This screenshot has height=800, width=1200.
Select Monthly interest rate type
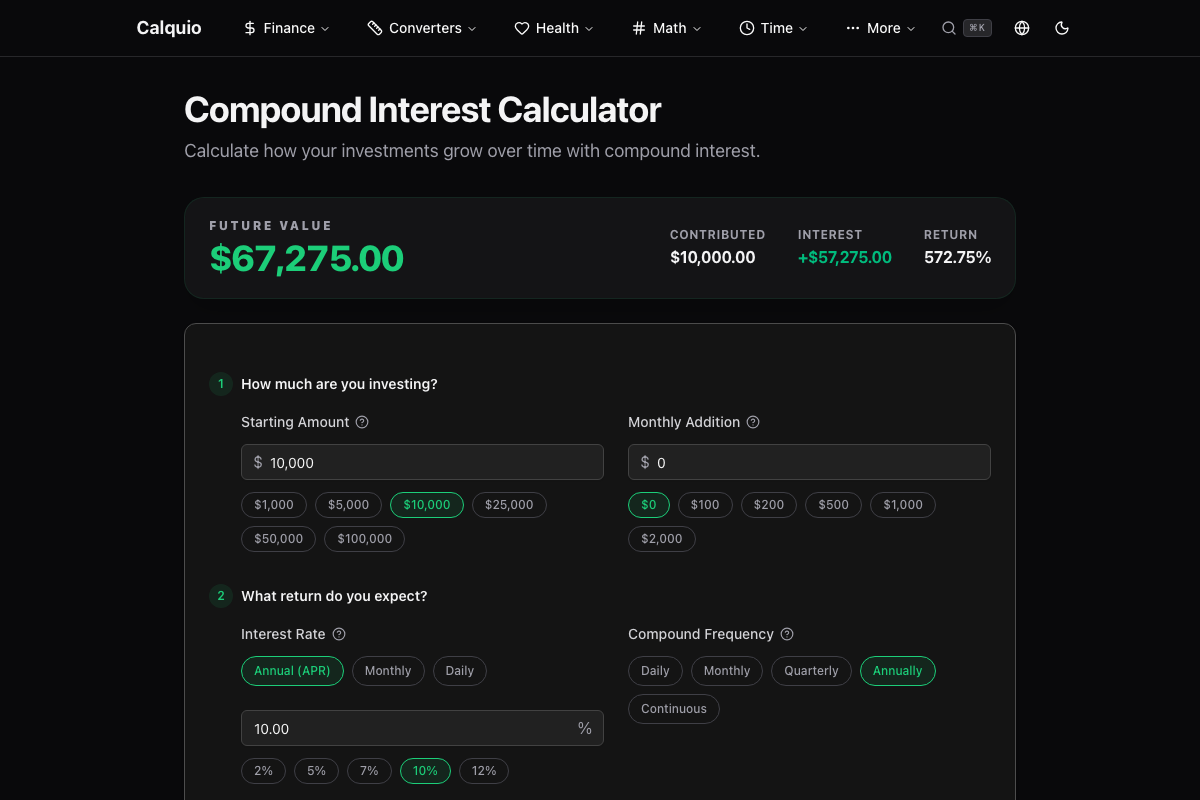pyautogui.click(x=388, y=671)
